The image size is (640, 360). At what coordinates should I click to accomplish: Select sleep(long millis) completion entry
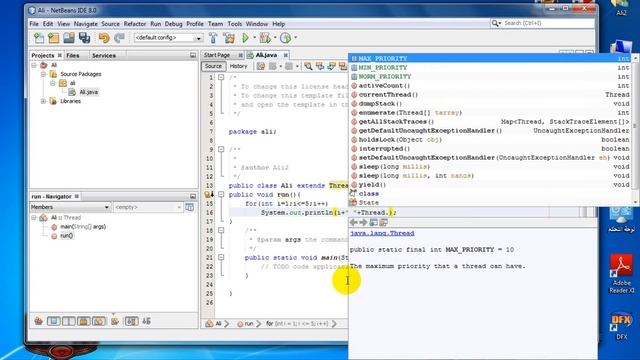click(x=491, y=167)
